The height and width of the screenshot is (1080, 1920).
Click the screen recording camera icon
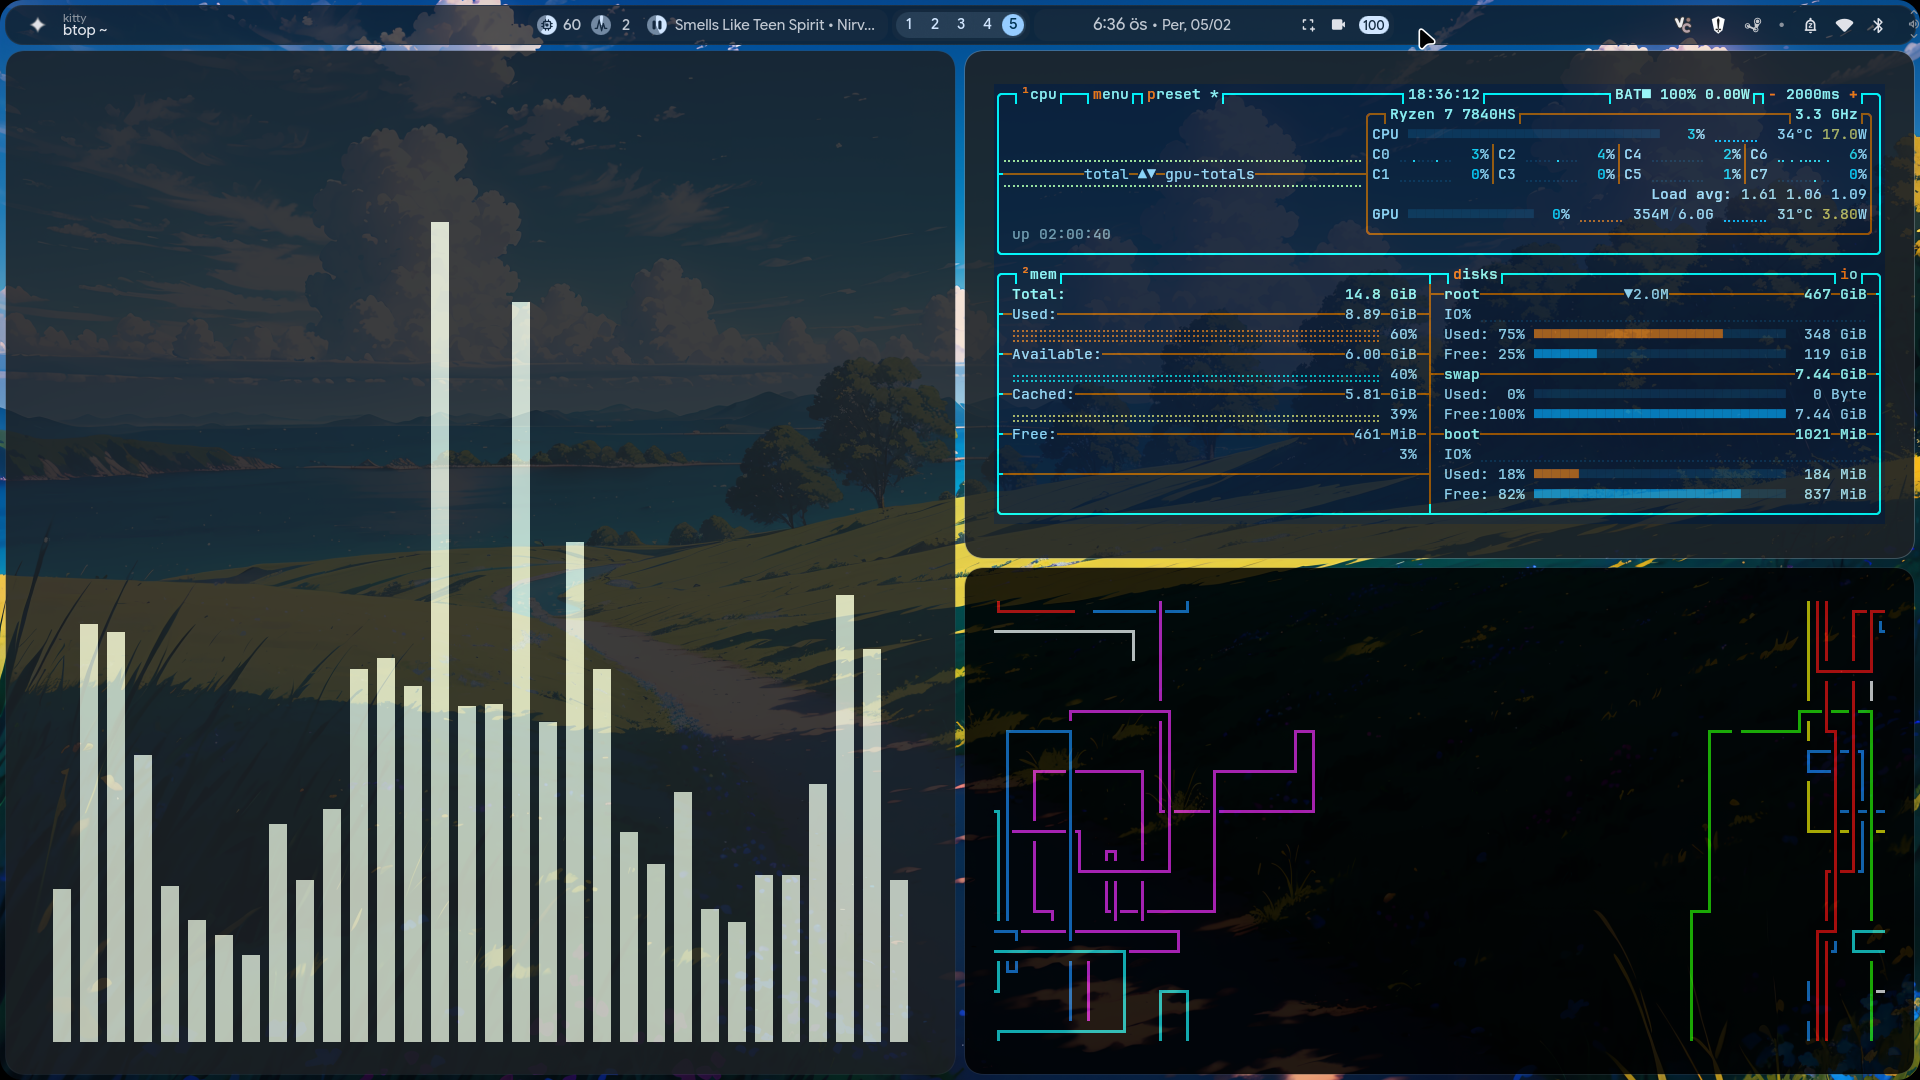click(1338, 25)
